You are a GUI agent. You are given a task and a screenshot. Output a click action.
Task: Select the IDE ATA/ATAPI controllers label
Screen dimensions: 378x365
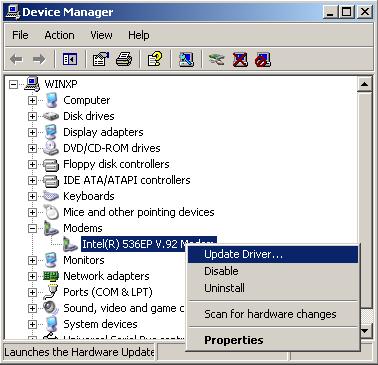(127, 180)
